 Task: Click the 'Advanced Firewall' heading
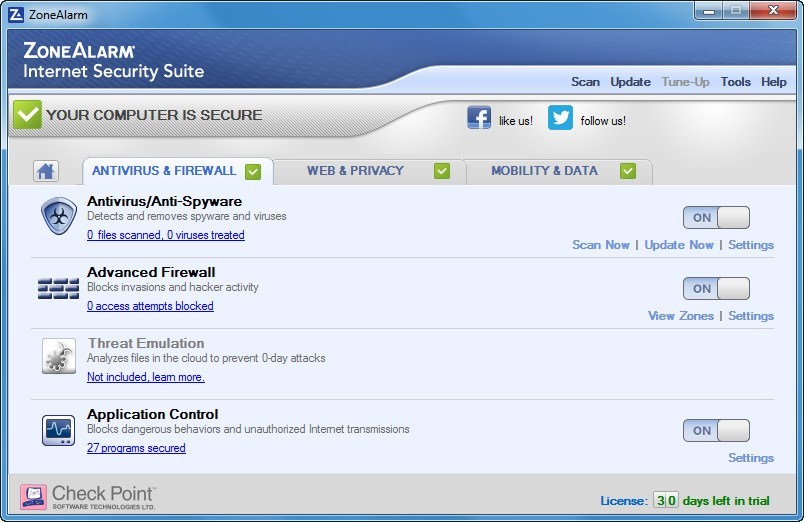tap(151, 272)
